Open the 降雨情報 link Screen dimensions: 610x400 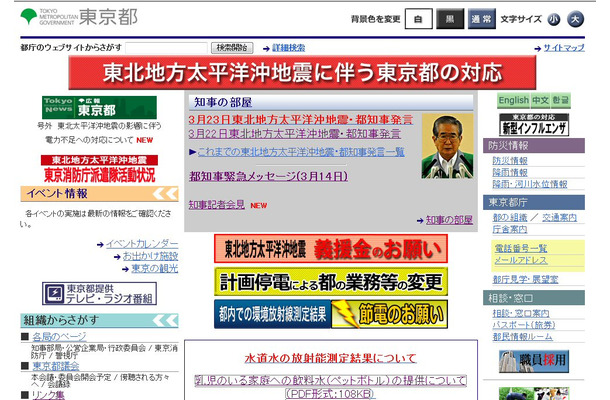(510, 172)
